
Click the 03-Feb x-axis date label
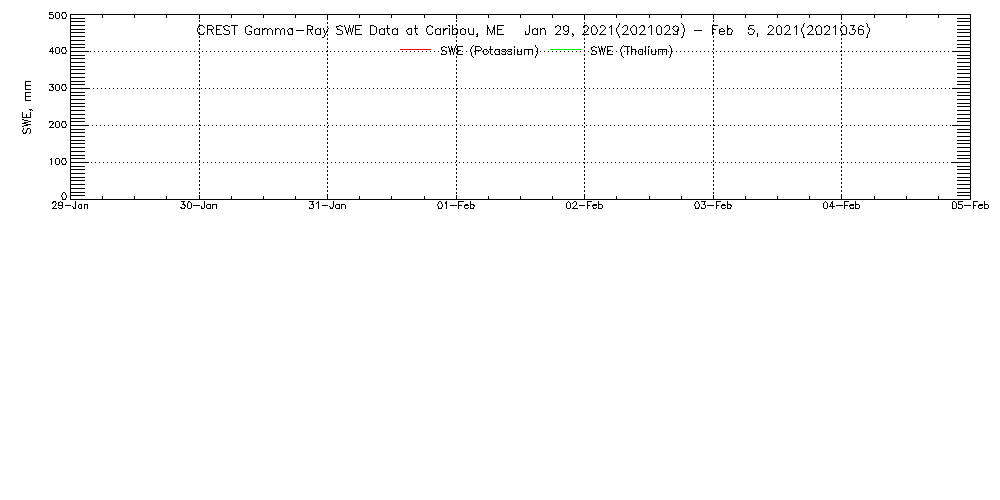coord(712,205)
